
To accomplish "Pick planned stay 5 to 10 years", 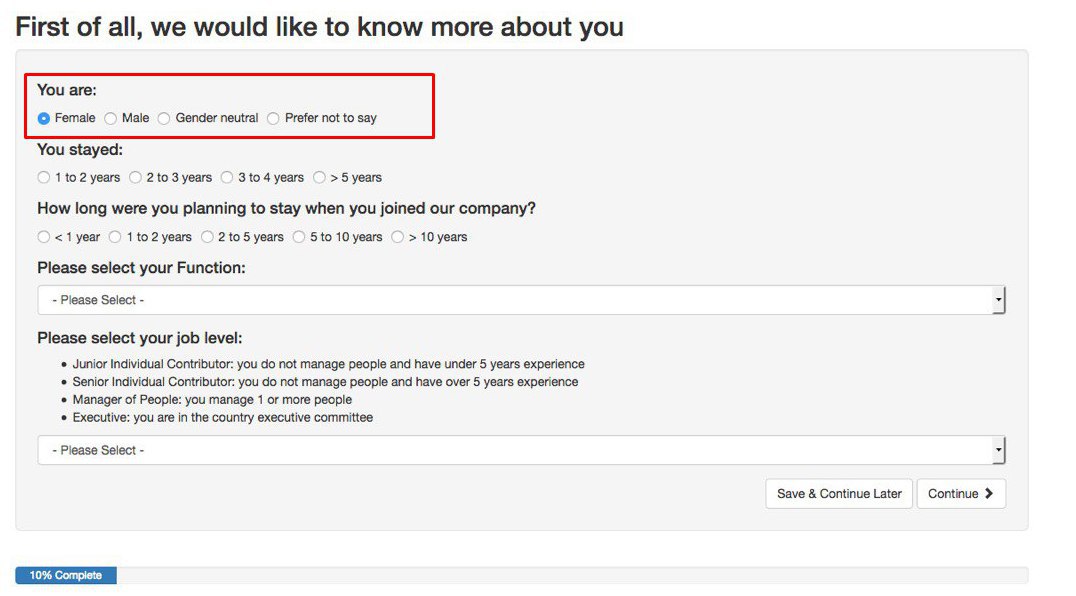I will (299, 237).
